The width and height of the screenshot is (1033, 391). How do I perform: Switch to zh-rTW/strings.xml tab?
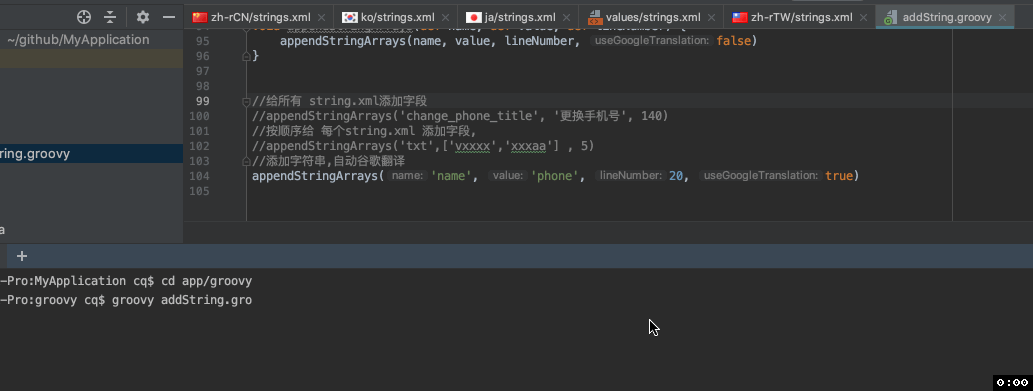(799, 17)
